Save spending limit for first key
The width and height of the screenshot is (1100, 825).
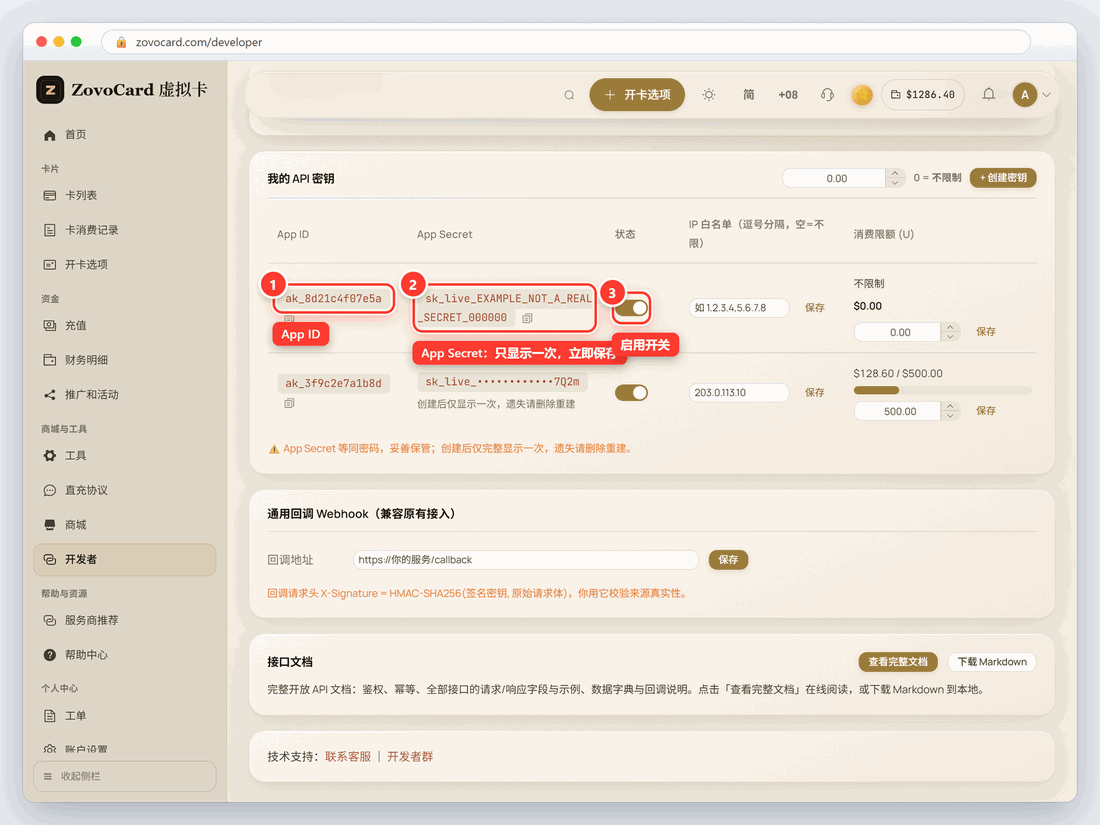tap(985, 331)
